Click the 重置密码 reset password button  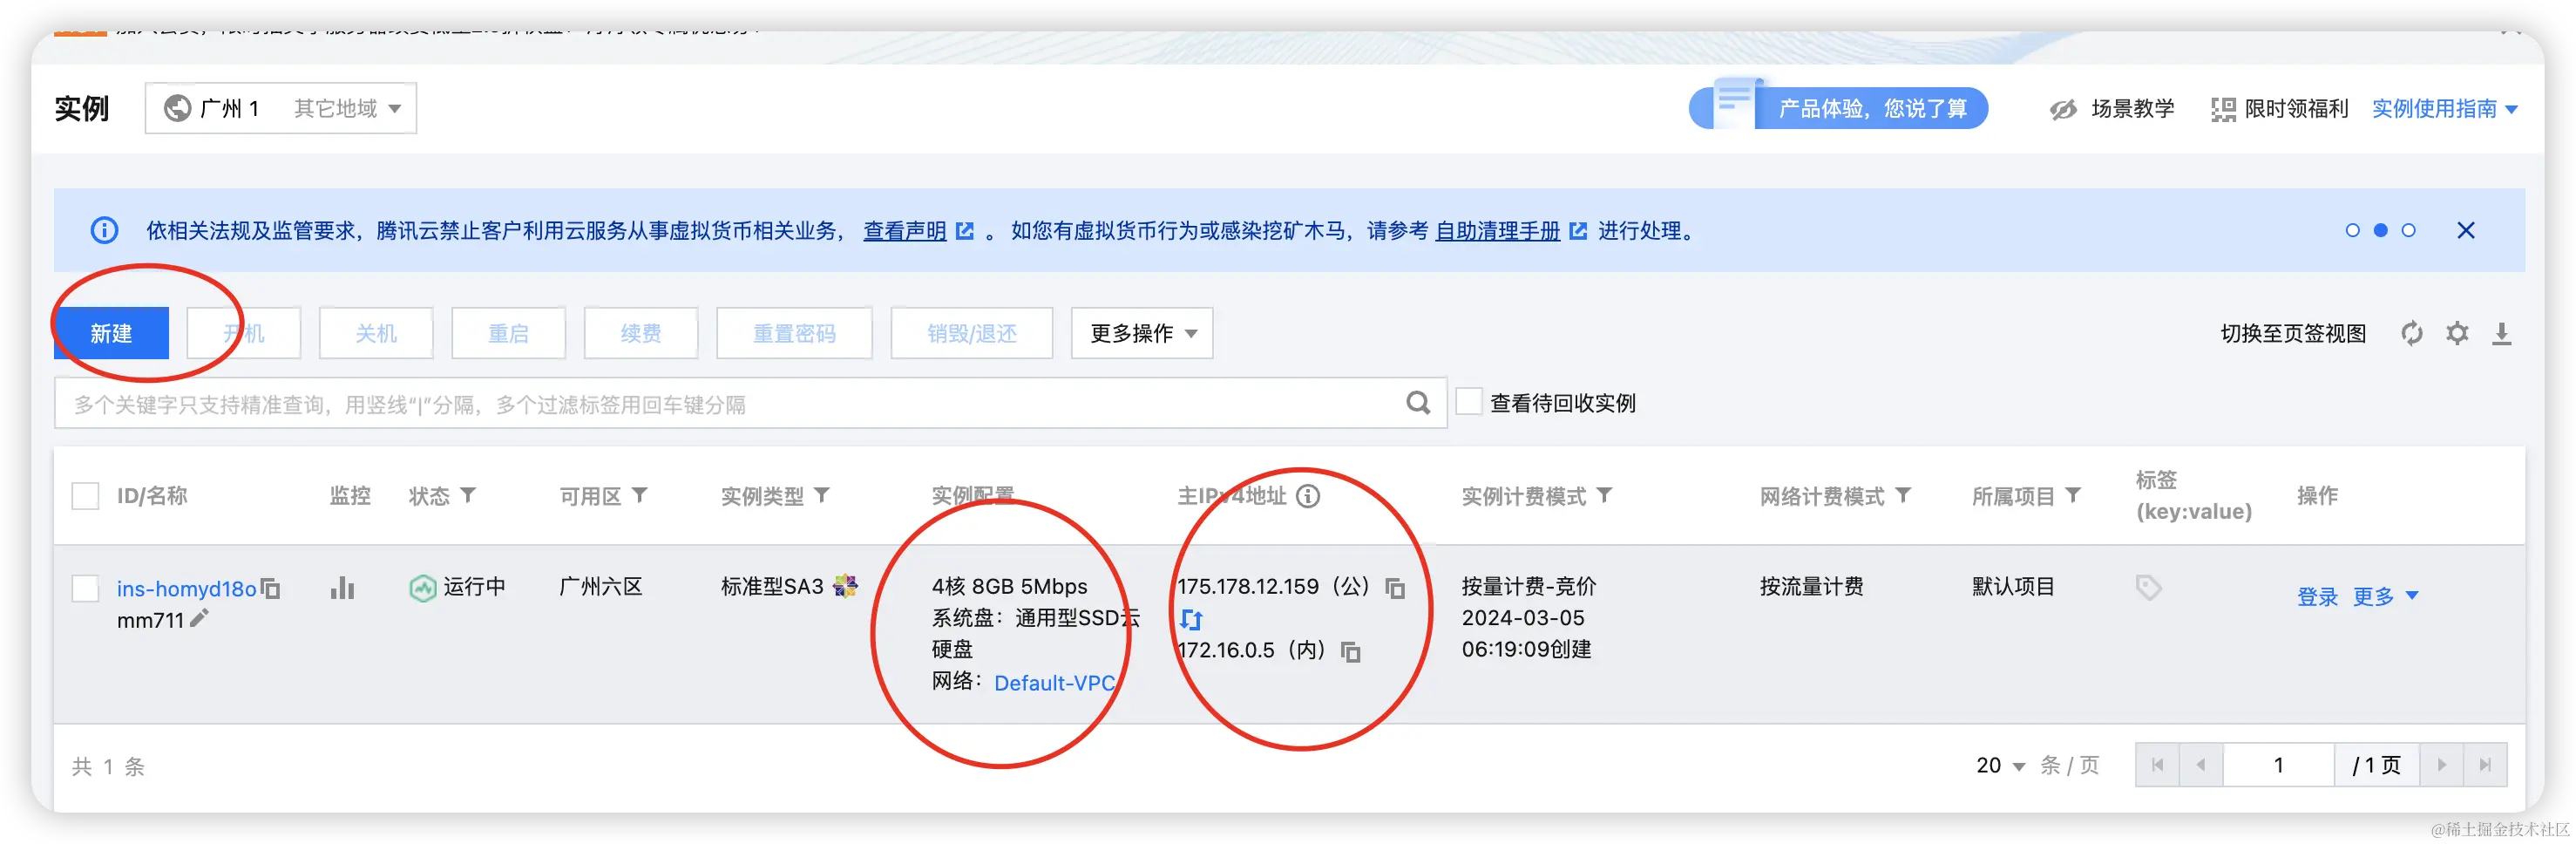pos(794,333)
